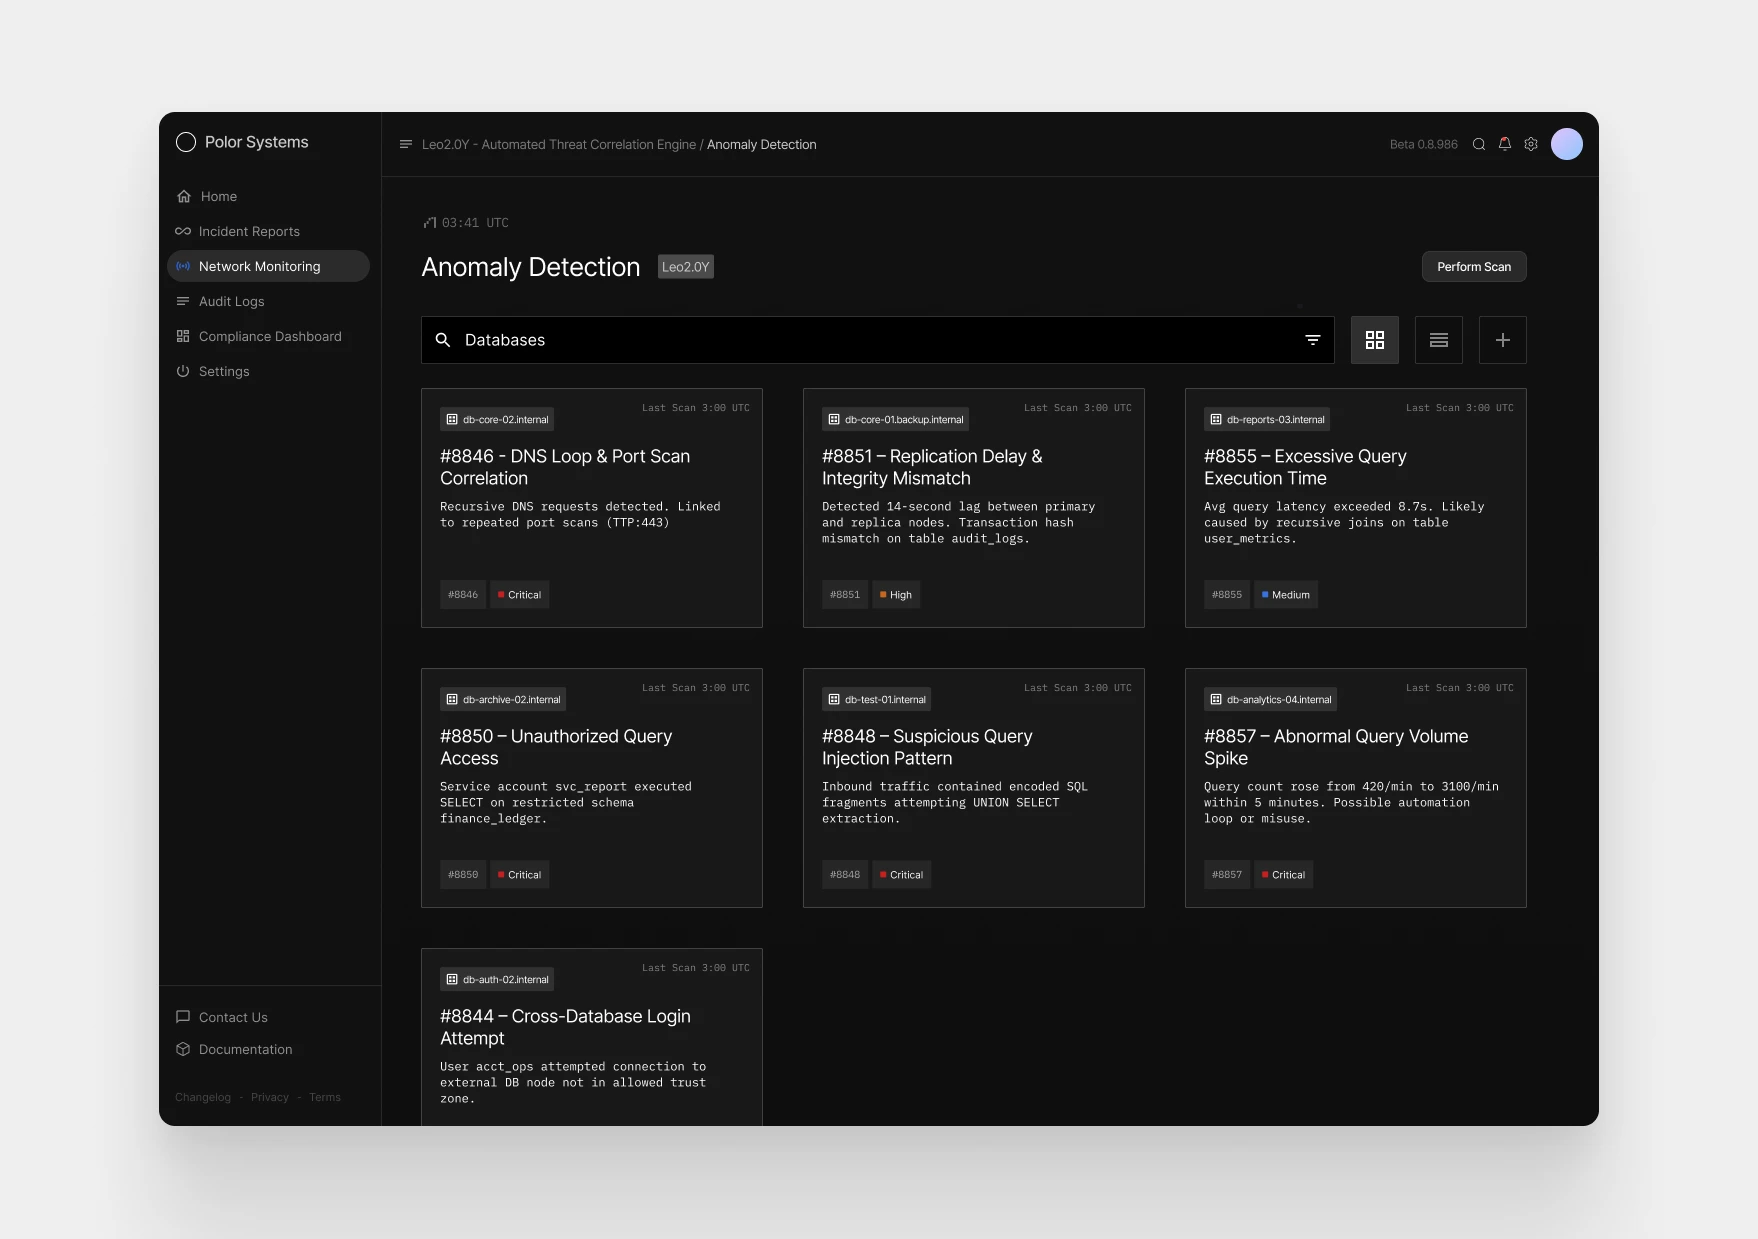
Task: Click the search magnifier icon in header
Action: click(x=1478, y=144)
